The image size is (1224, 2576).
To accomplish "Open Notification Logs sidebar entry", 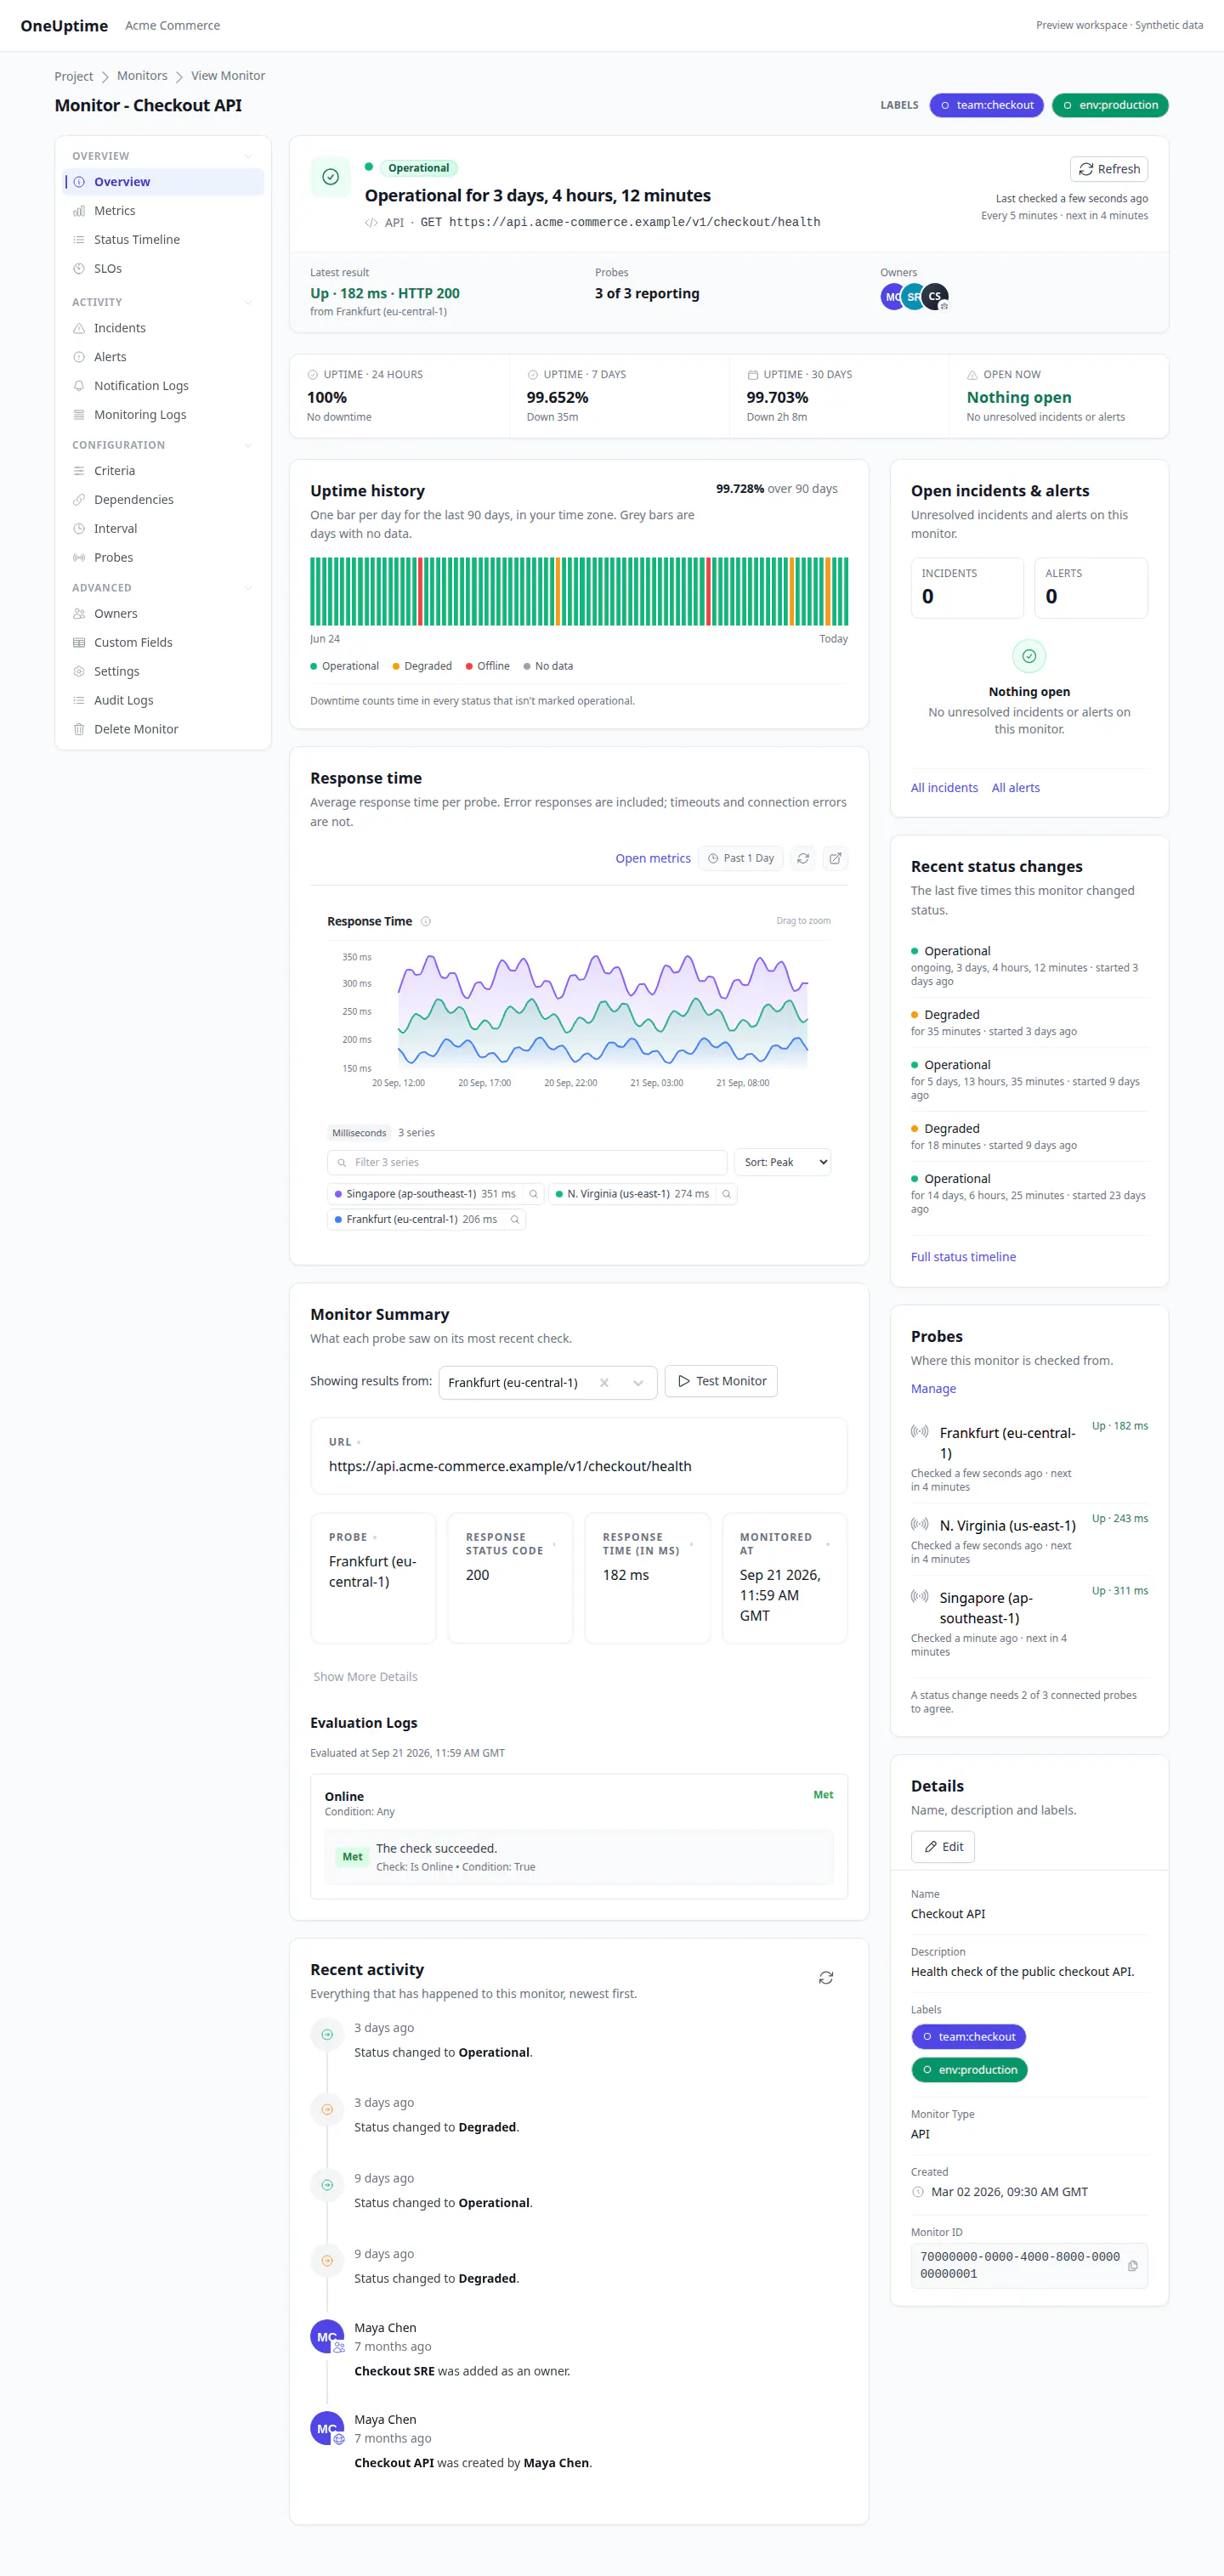I will tap(163, 386).
